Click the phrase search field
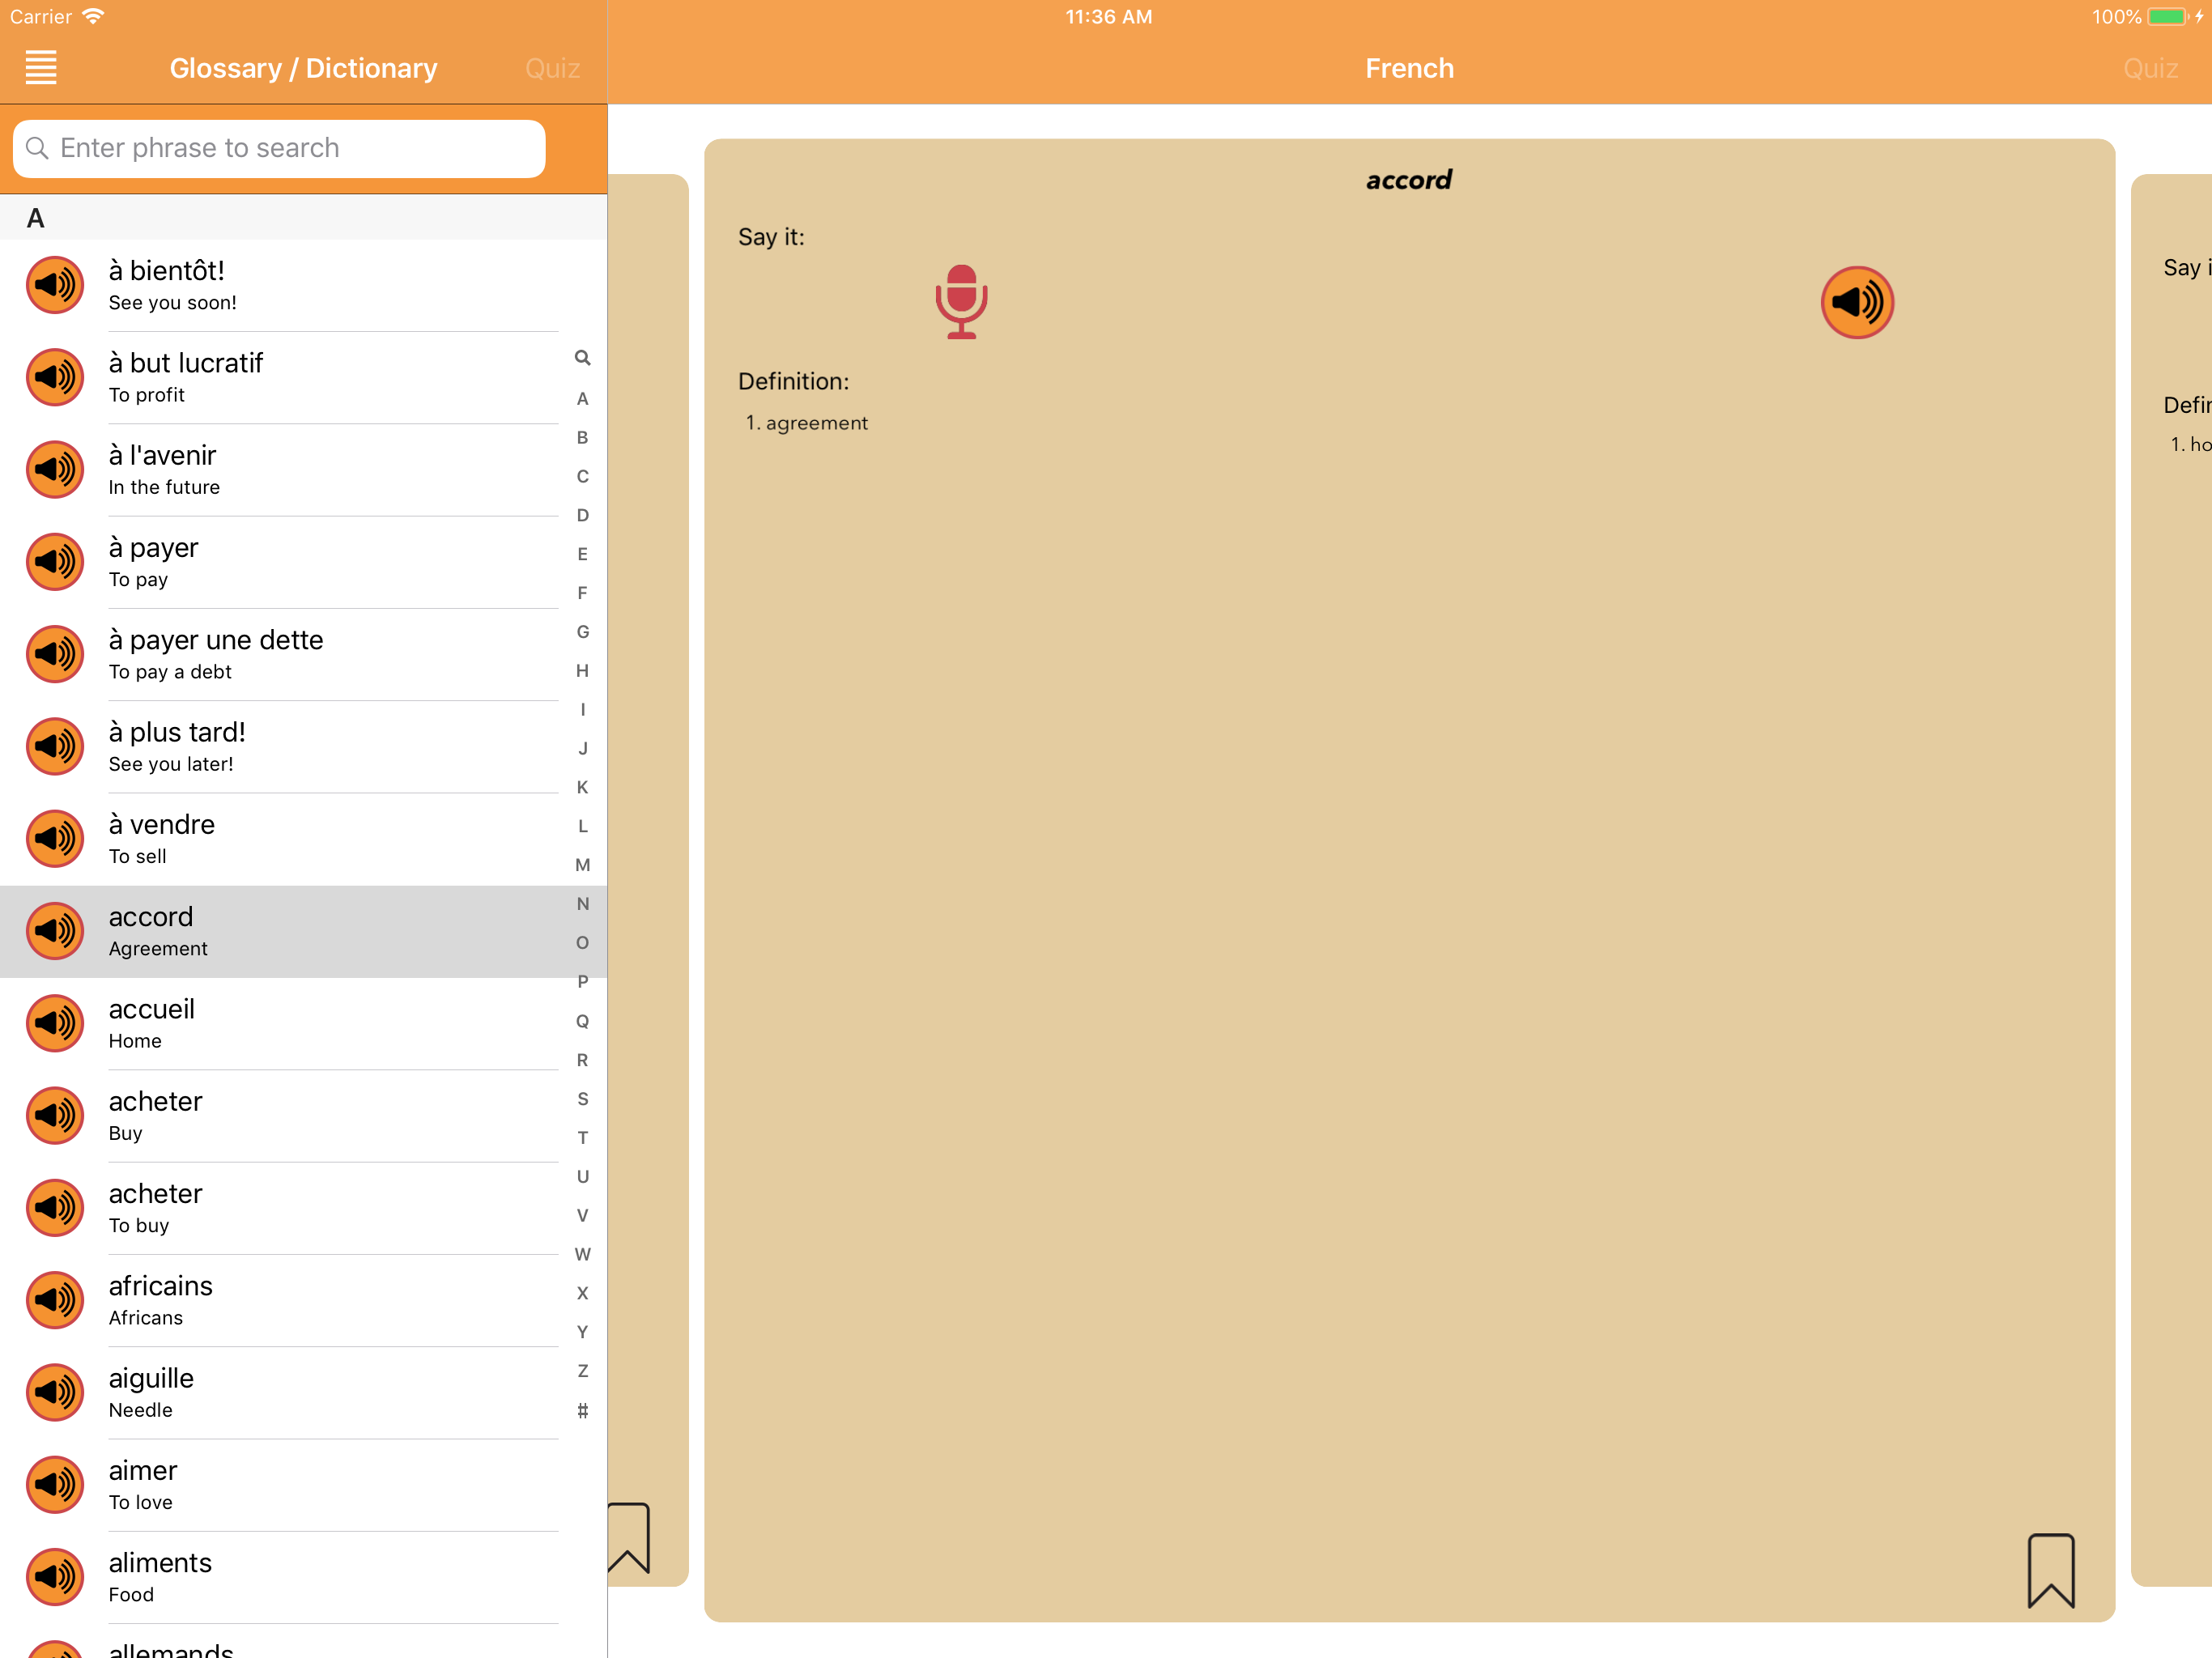 [x=279, y=149]
